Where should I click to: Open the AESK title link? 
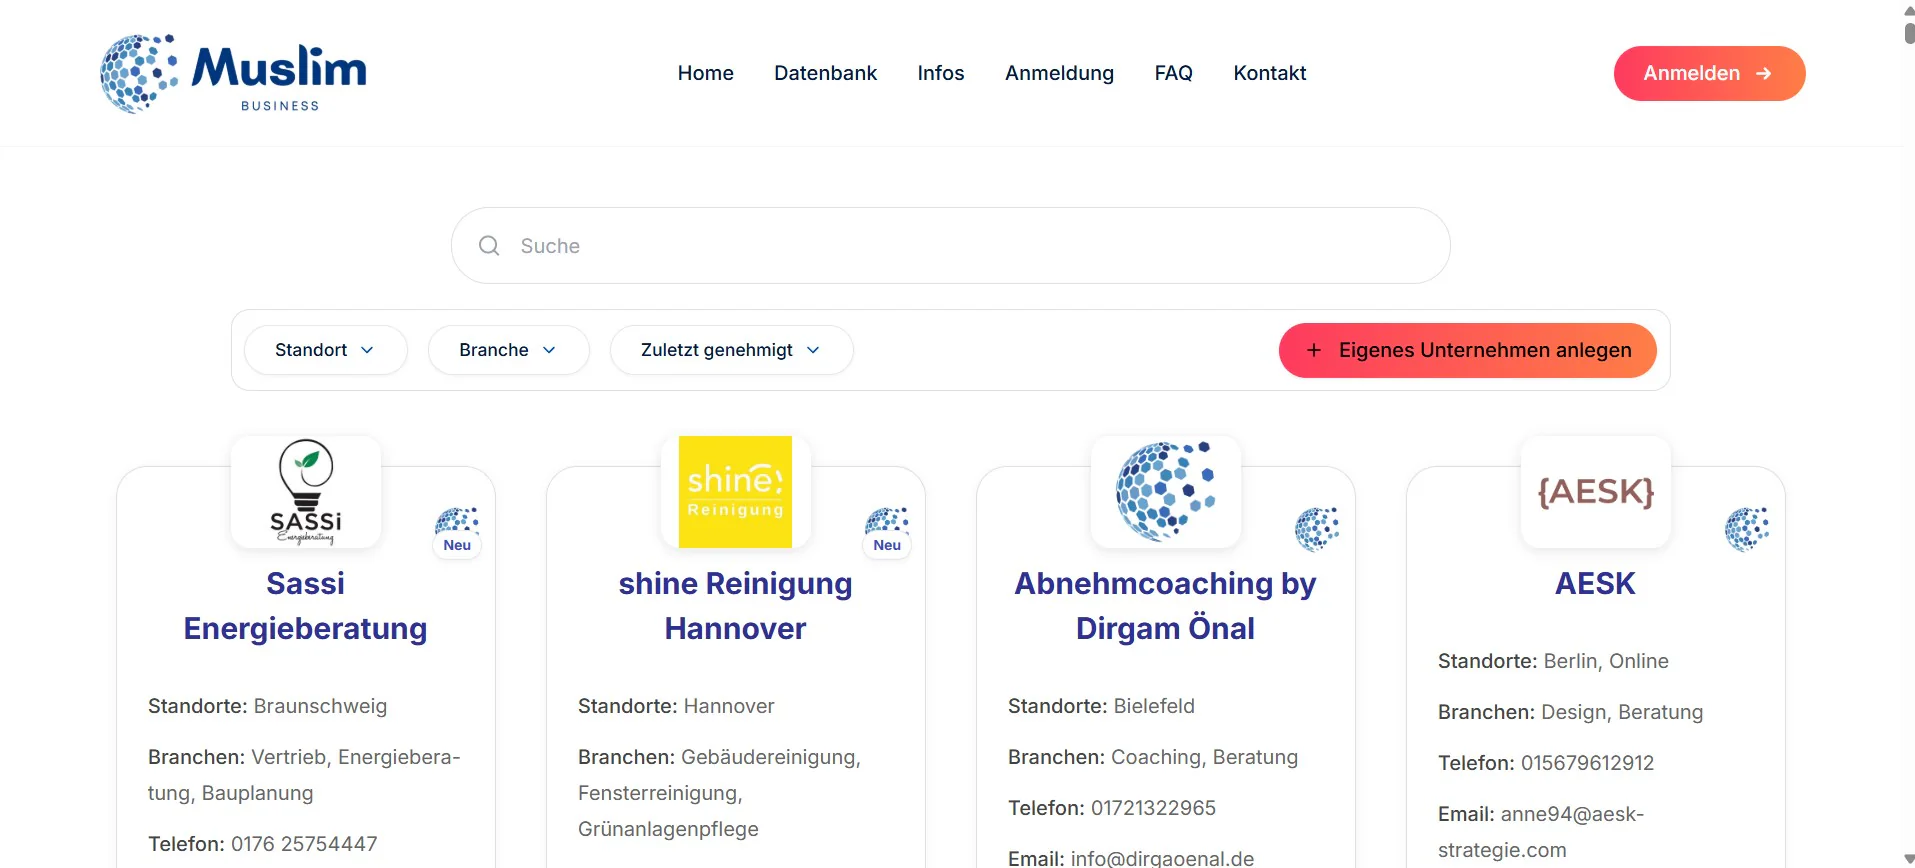pos(1596,583)
